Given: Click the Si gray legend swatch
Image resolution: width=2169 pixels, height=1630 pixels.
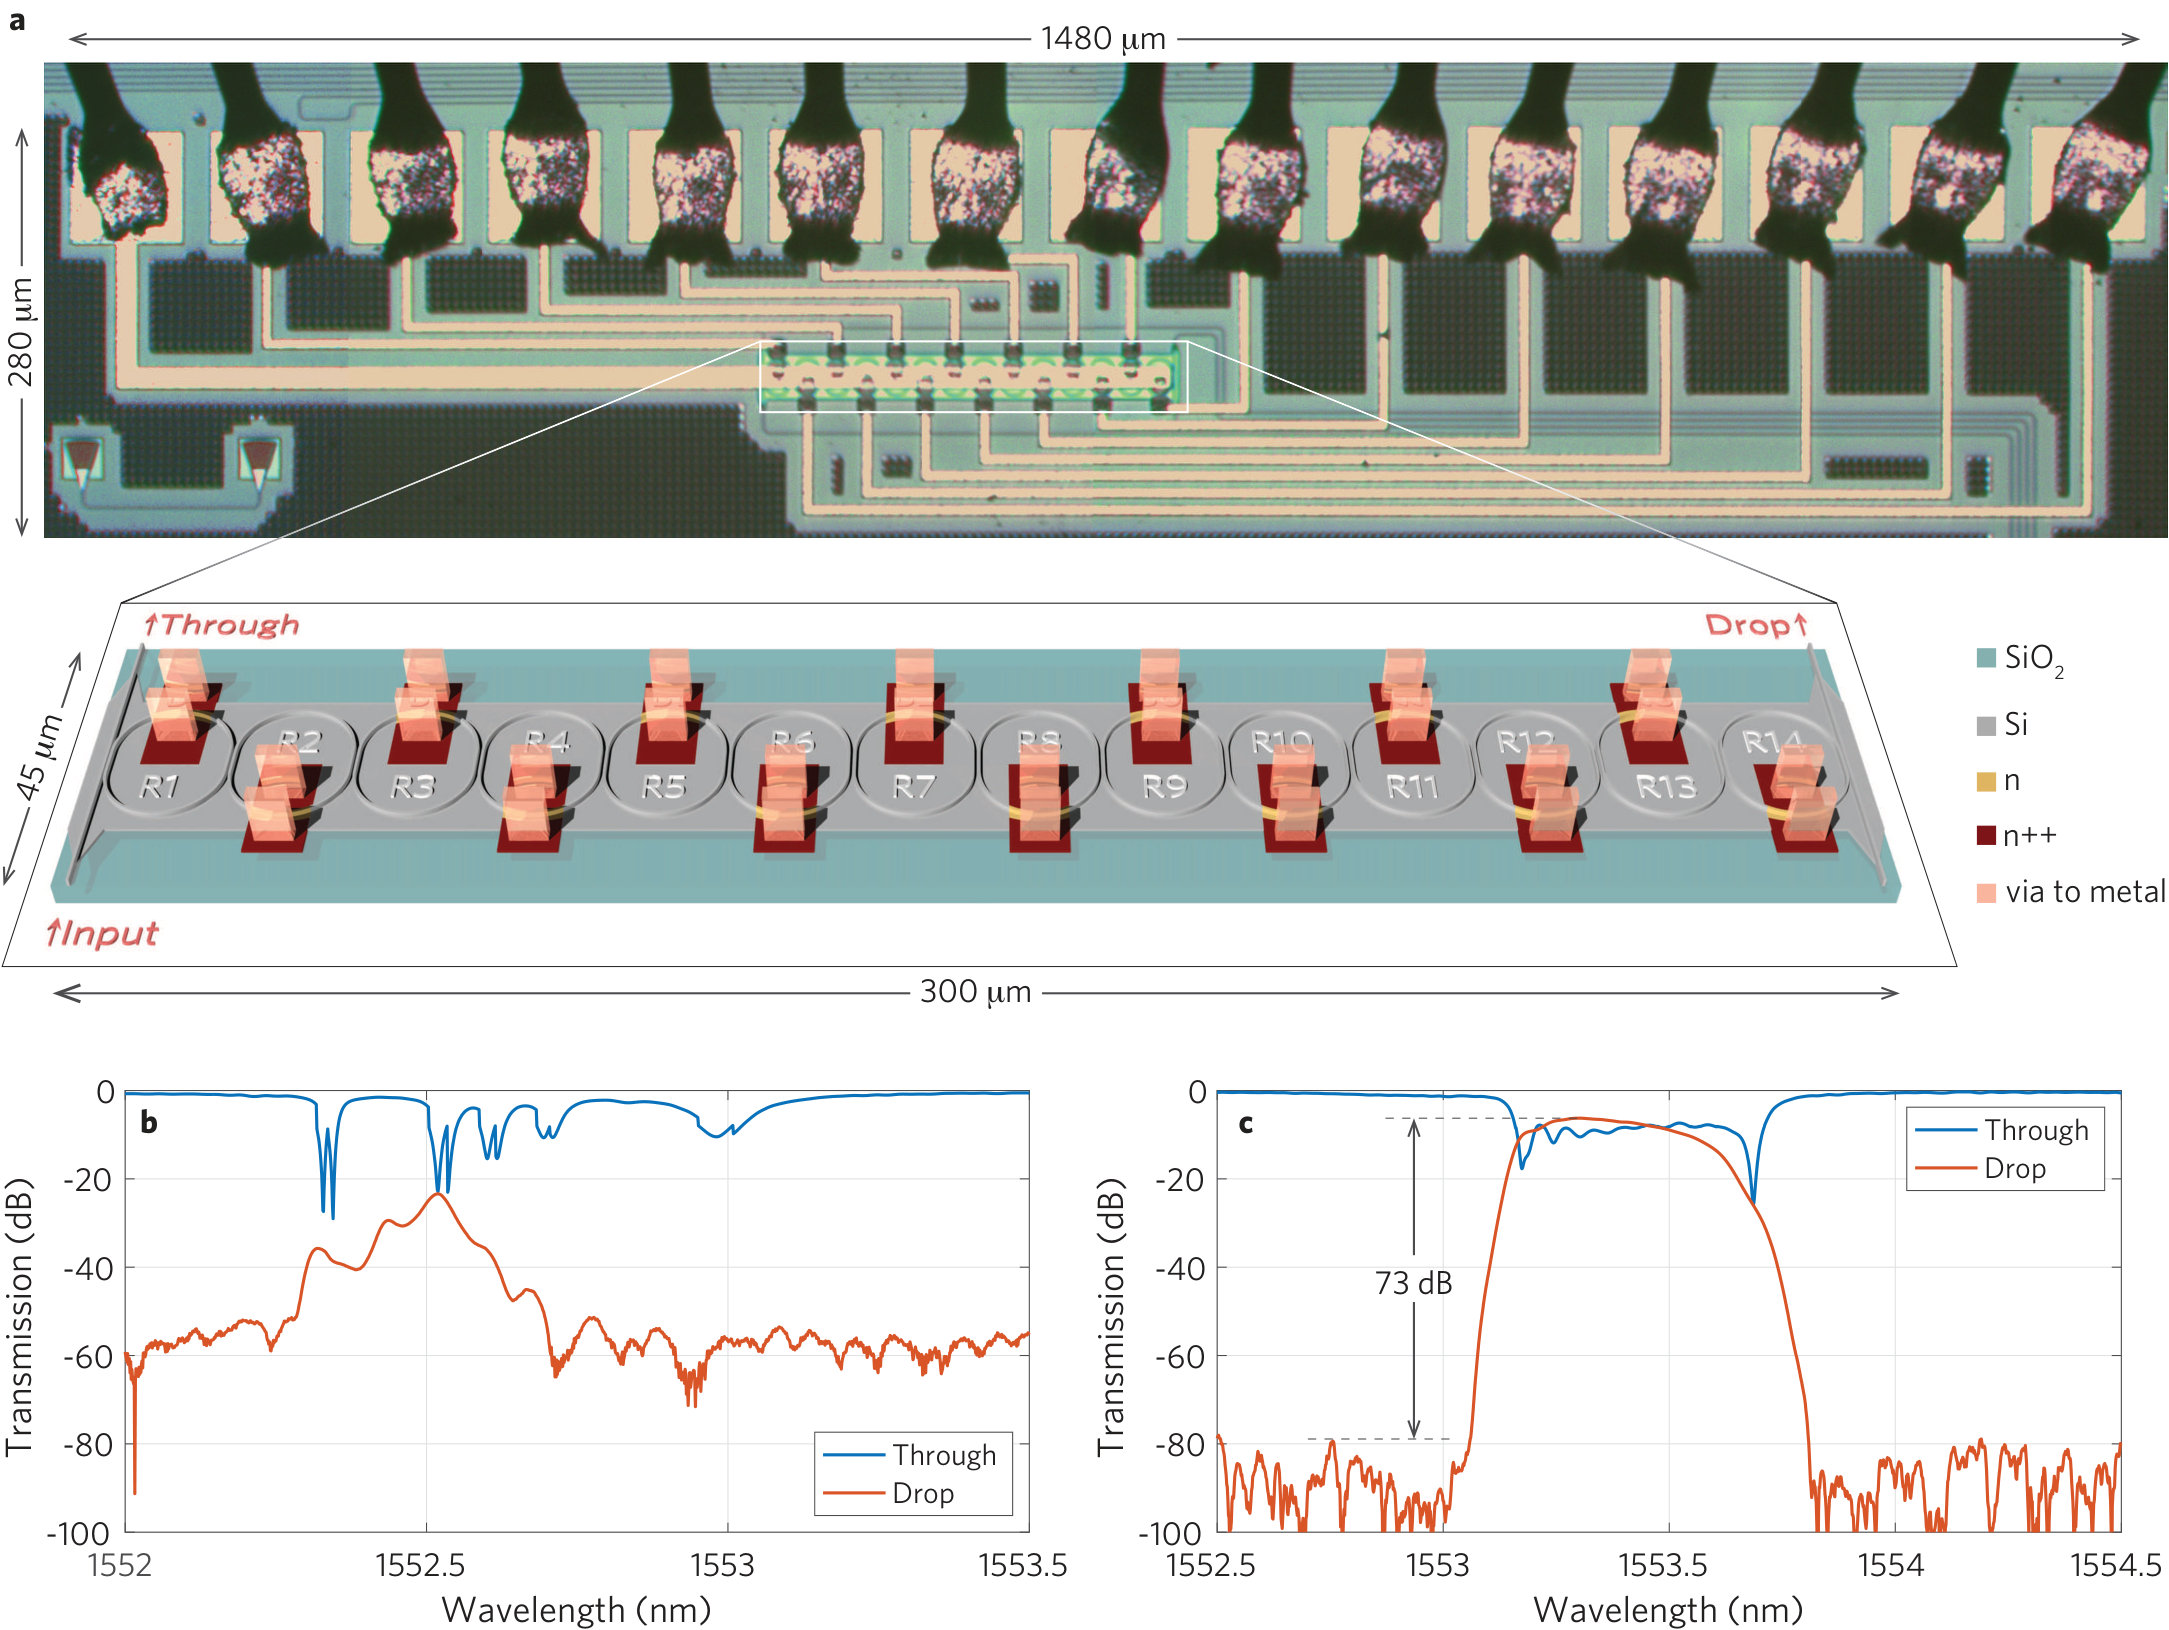Looking at the screenshot, I should (x=1986, y=725).
